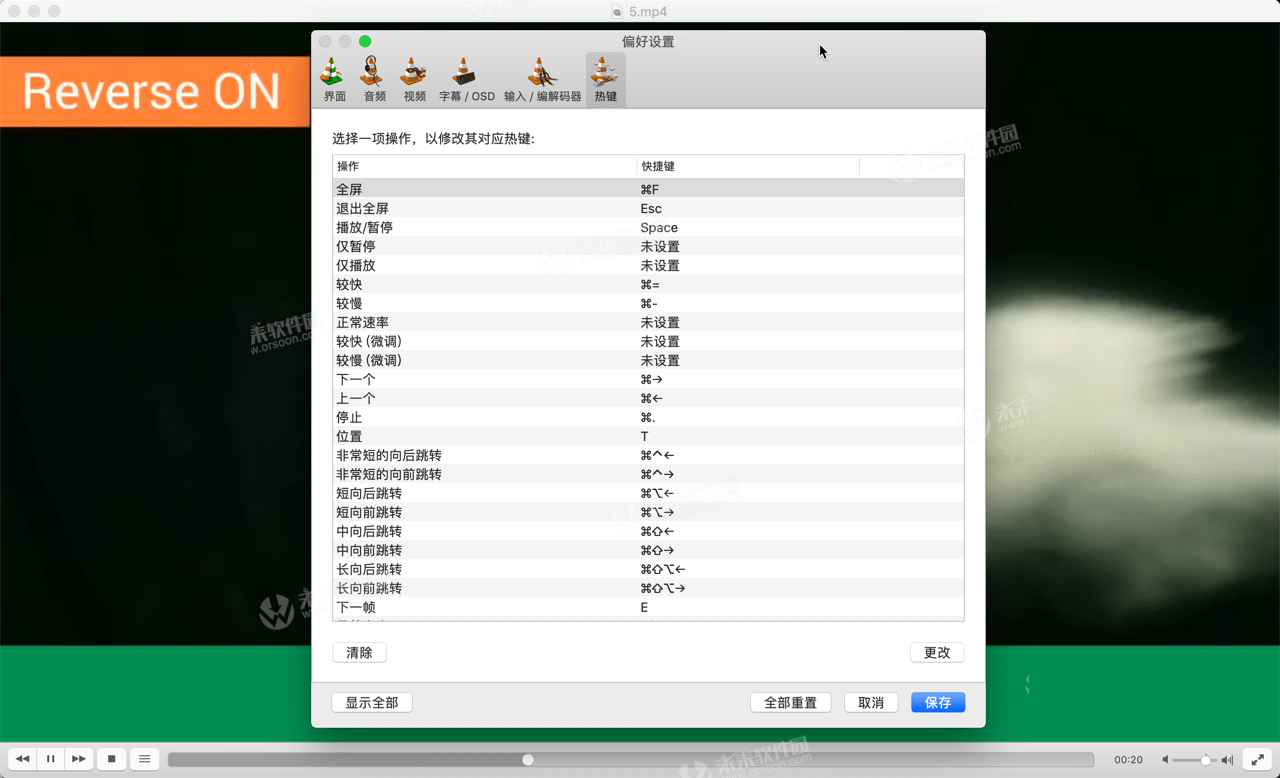Select the 仅暂停 row
This screenshot has width=1280, height=778.
(648, 246)
